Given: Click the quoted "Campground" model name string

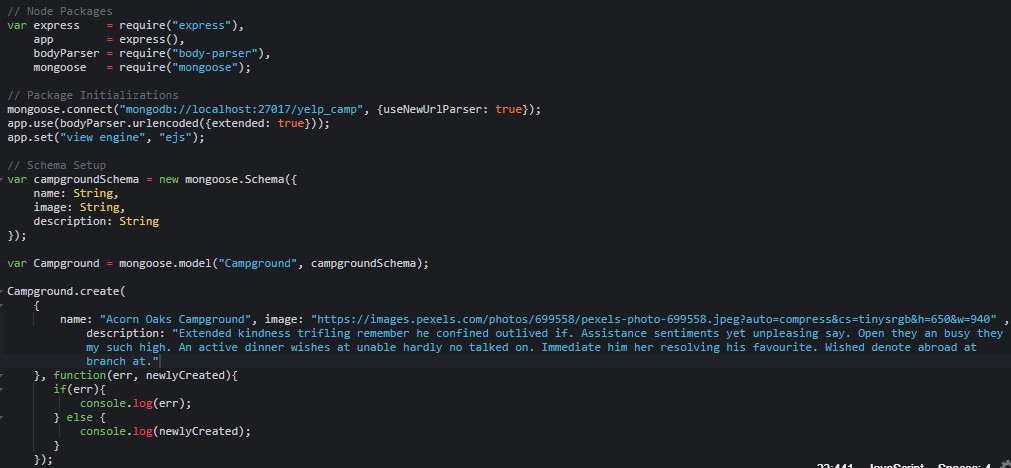Looking at the screenshot, I should (258, 264).
